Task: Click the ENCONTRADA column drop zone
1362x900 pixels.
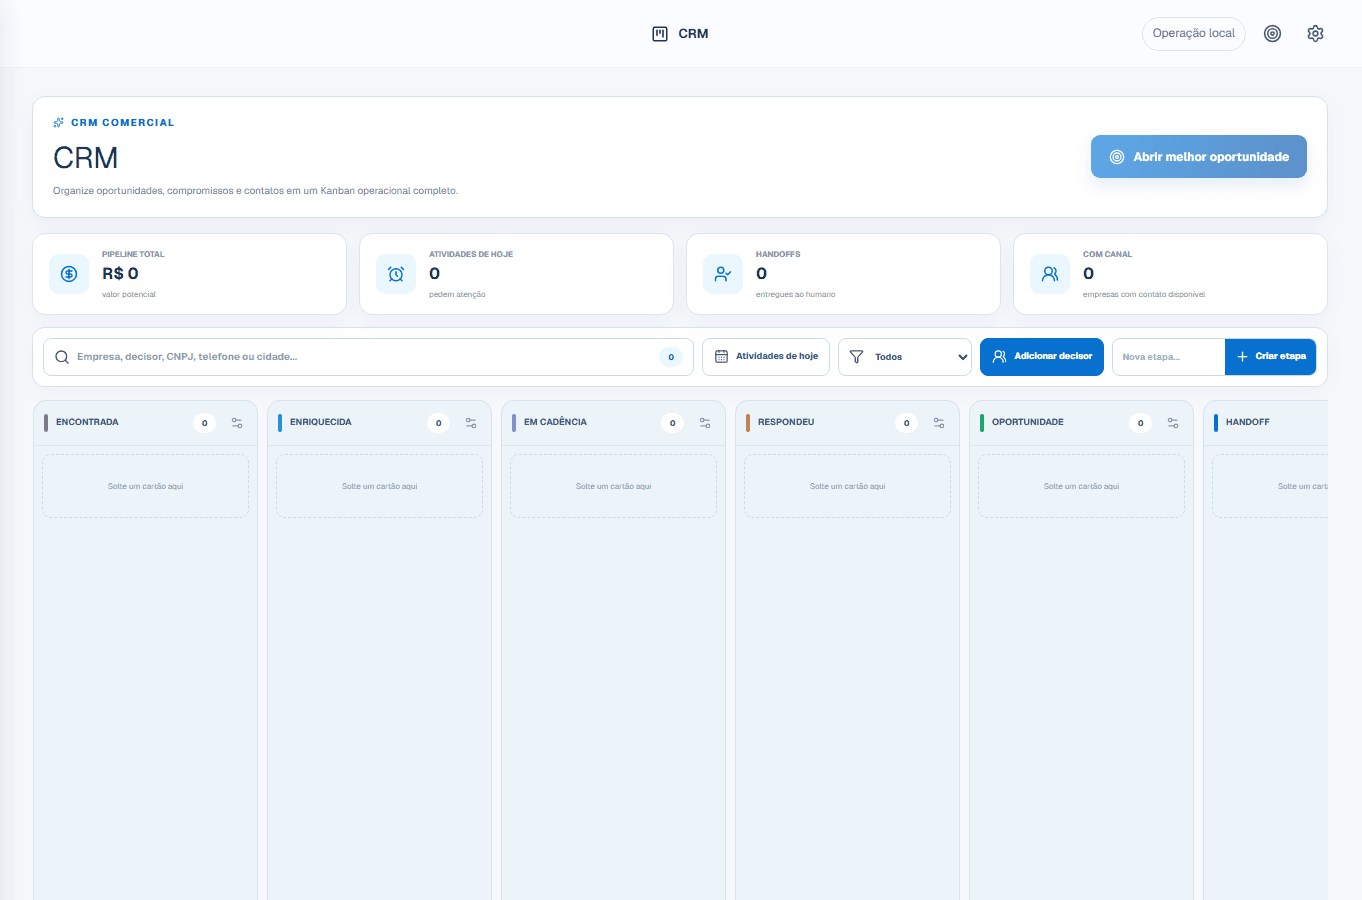Action: (x=146, y=486)
